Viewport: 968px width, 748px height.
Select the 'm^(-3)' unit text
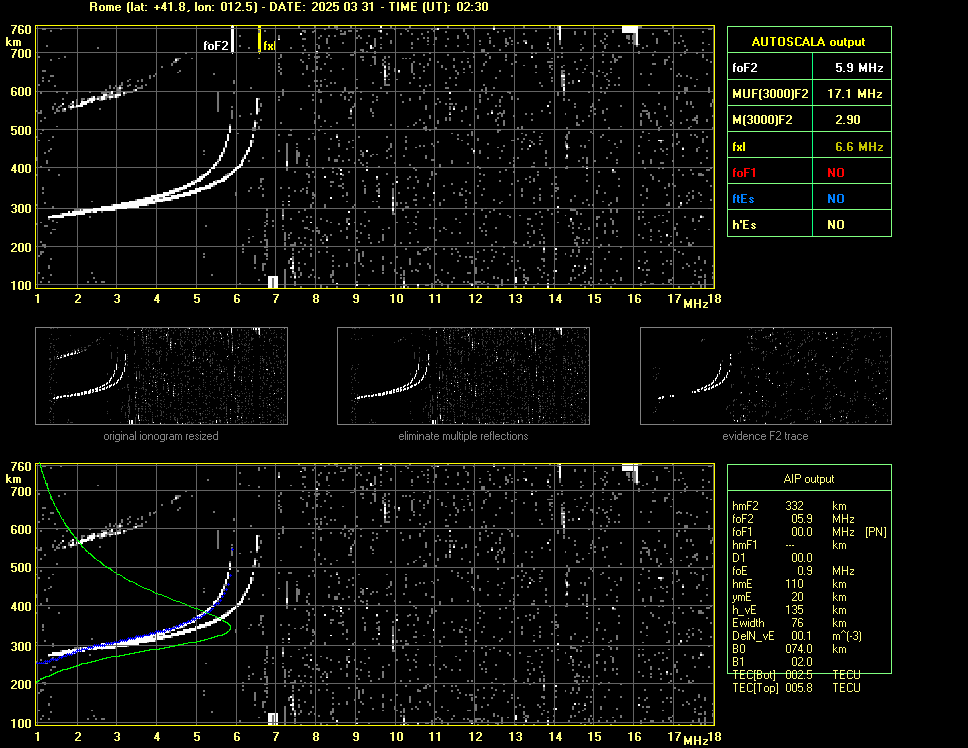point(847,636)
